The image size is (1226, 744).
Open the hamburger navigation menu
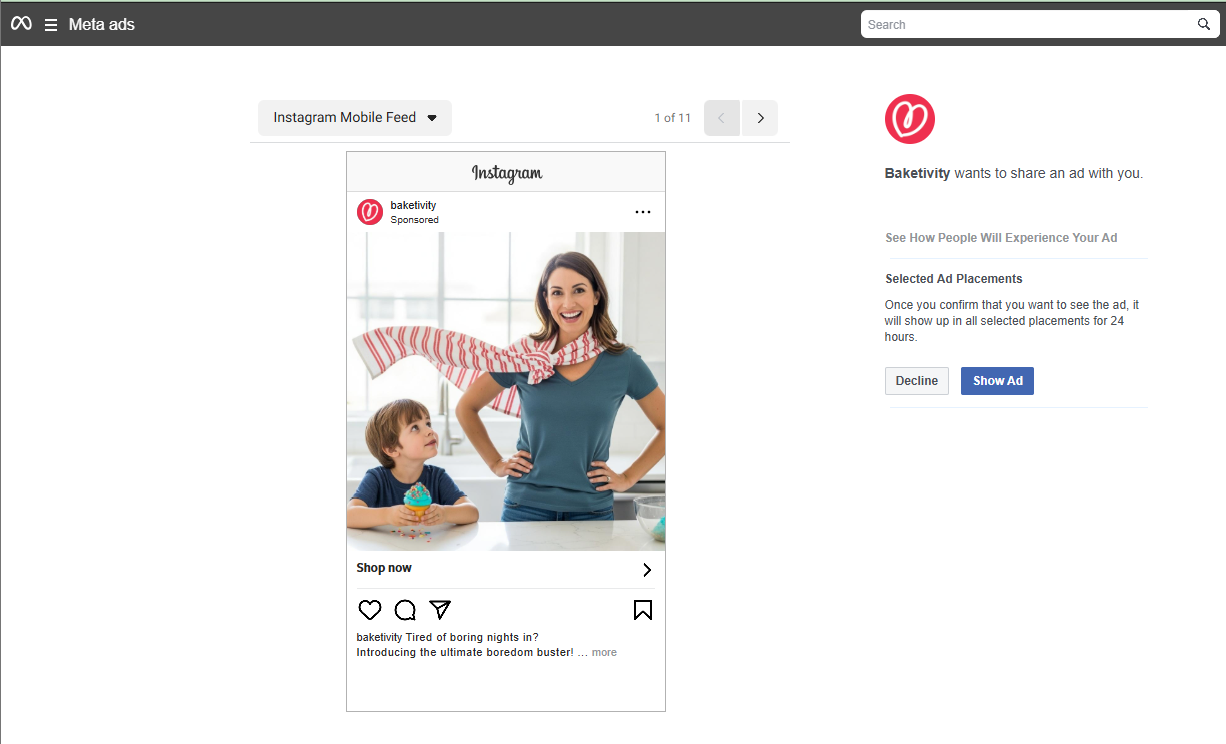click(51, 25)
